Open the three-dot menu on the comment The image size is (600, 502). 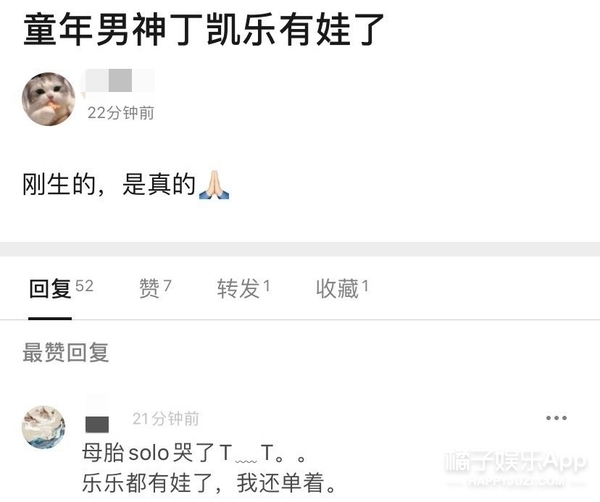coord(556,418)
